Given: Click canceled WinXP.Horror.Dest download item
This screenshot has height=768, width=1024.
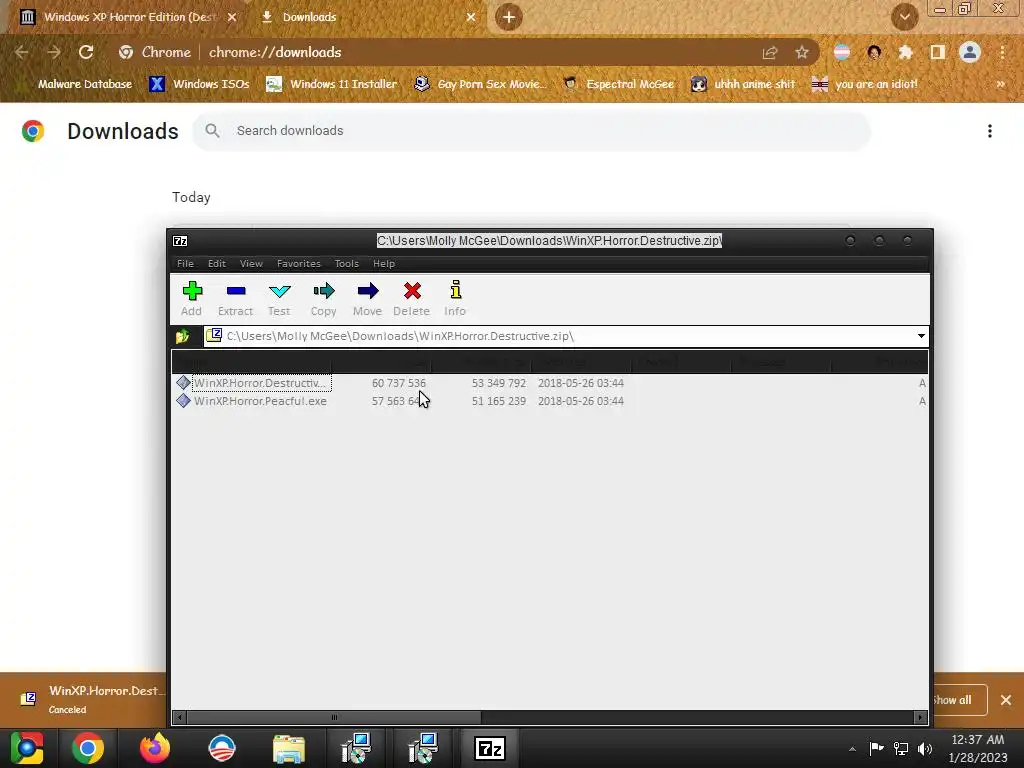Looking at the screenshot, I should (91, 699).
